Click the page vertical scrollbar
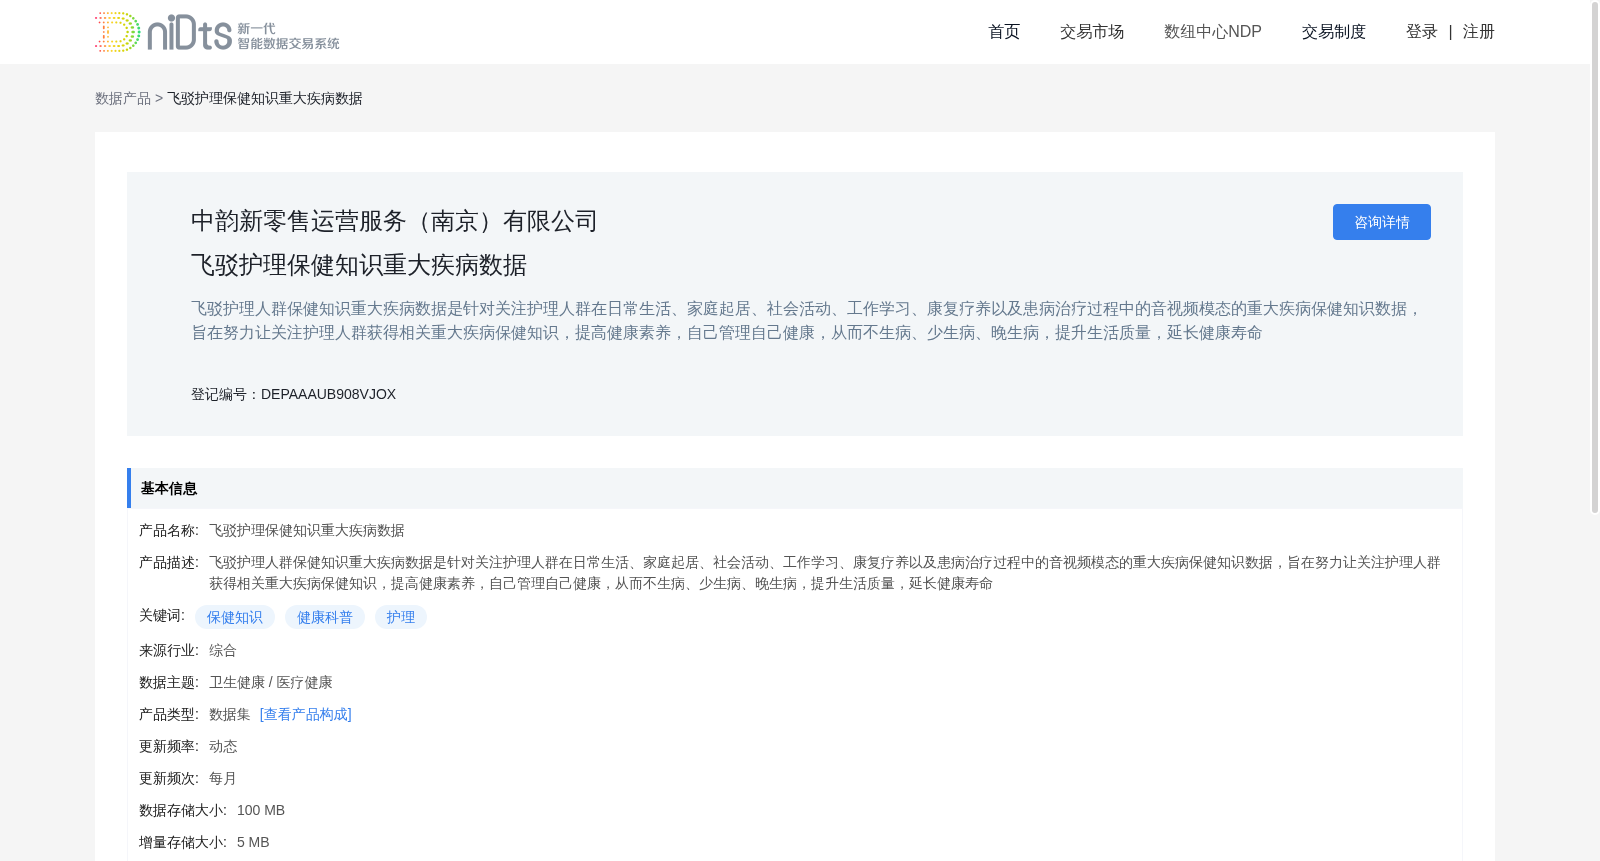The image size is (1600, 861). coord(1595,256)
